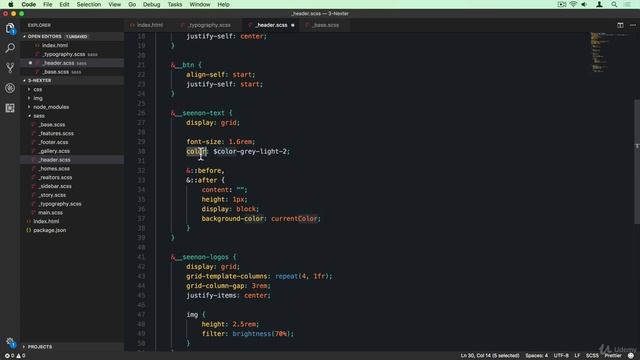
Task: Open the Notification Center icon
Action: click(x=627, y=4)
